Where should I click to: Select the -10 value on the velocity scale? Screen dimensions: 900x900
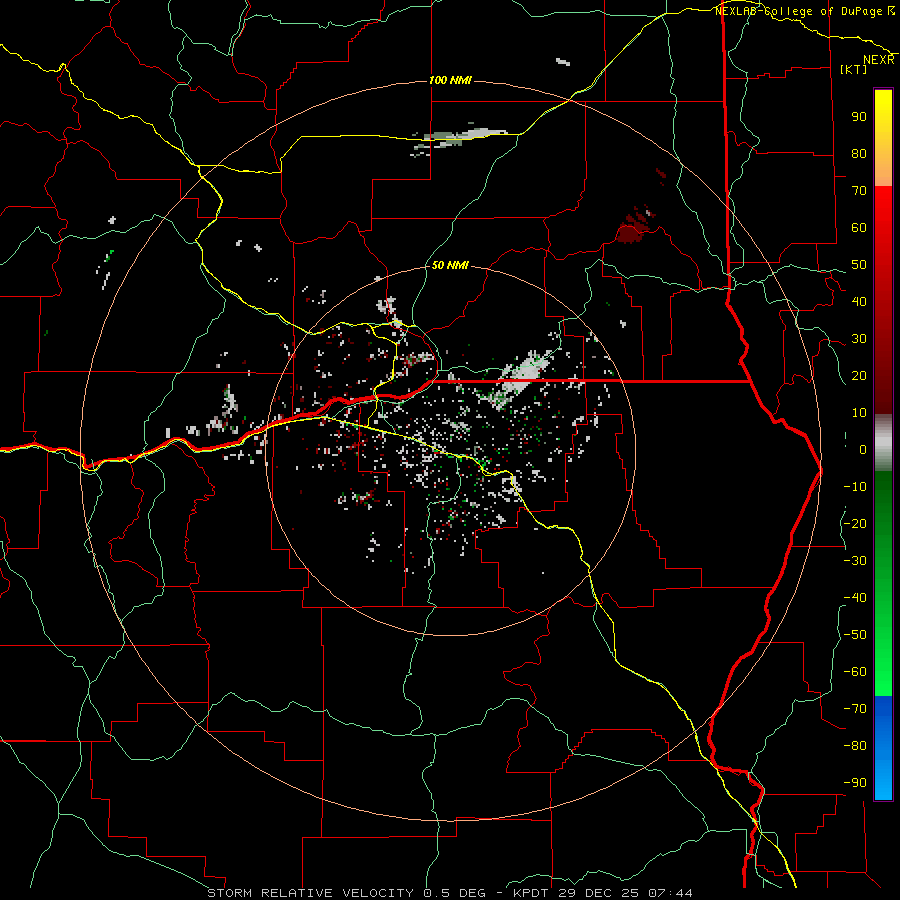coord(855,487)
